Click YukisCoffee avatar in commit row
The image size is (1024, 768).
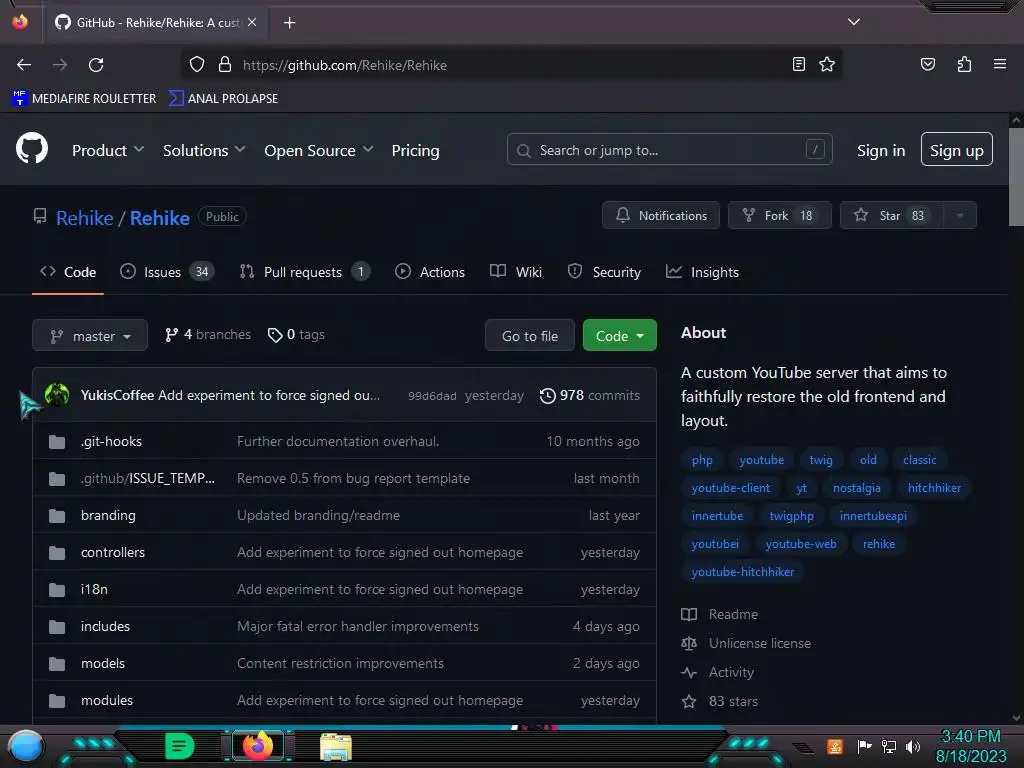(x=57, y=394)
